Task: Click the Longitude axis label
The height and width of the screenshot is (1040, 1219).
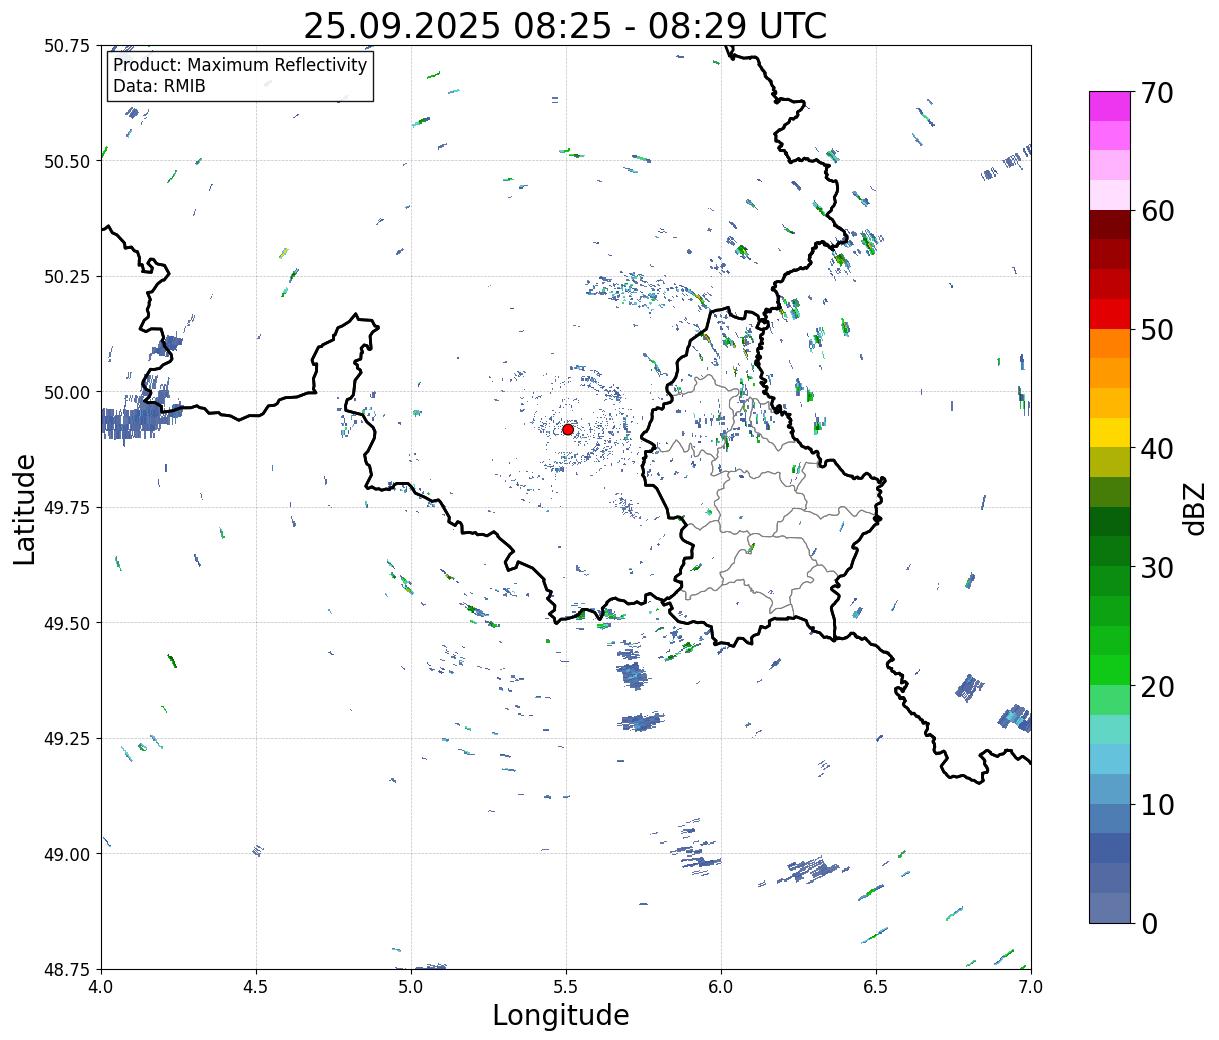Action: click(561, 1015)
